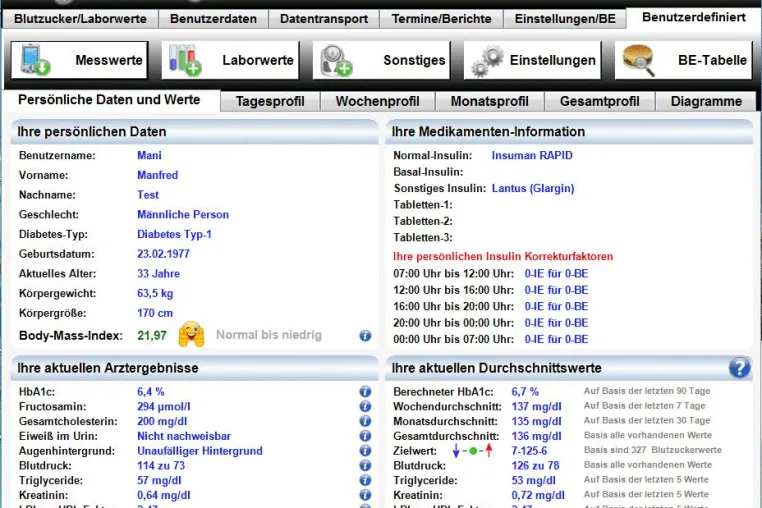Click the Wochendurchschnitt value 137 mg/dl

pos(536,406)
